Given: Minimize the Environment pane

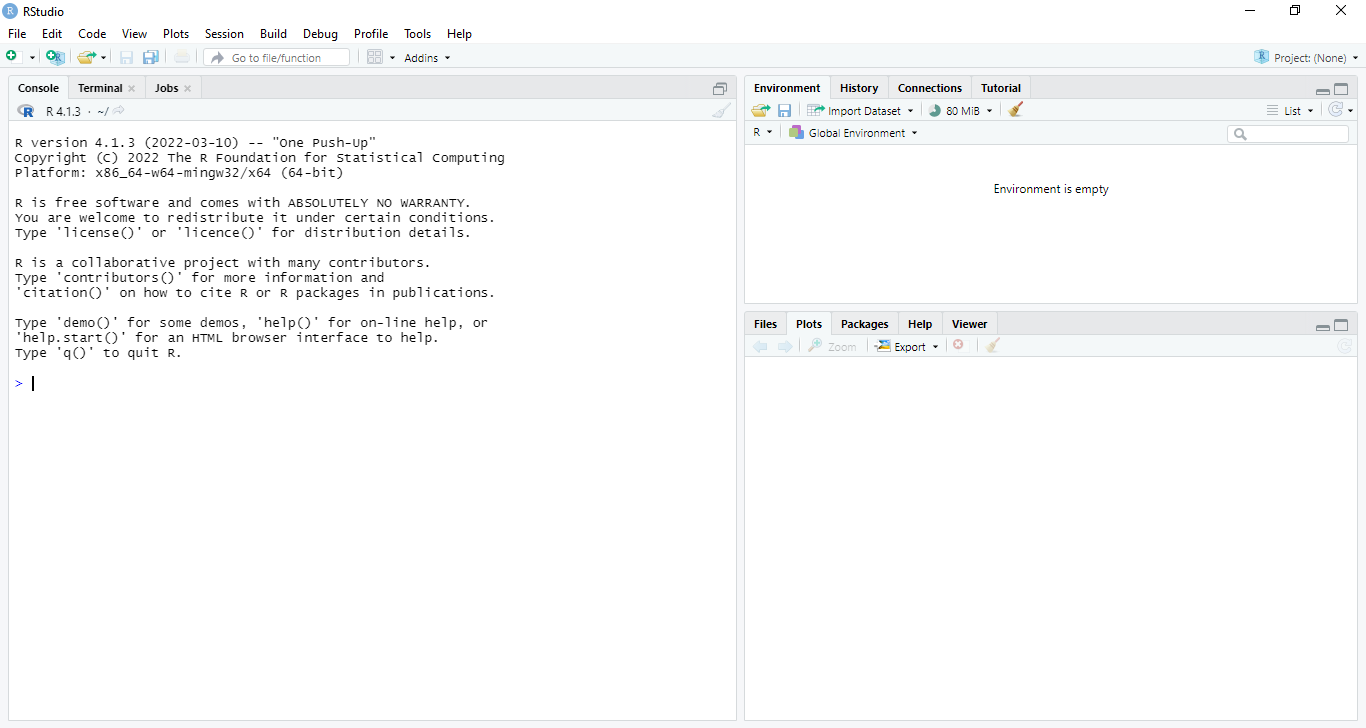Looking at the screenshot, I should pos(1322,90).
